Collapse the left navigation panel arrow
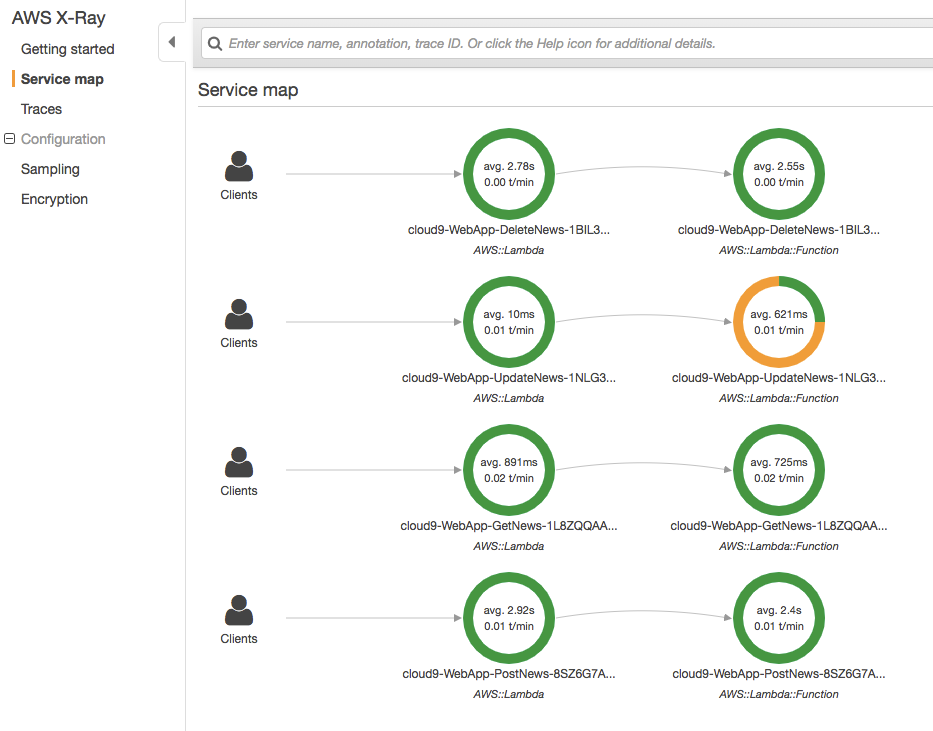 click(x=172, y=42)
